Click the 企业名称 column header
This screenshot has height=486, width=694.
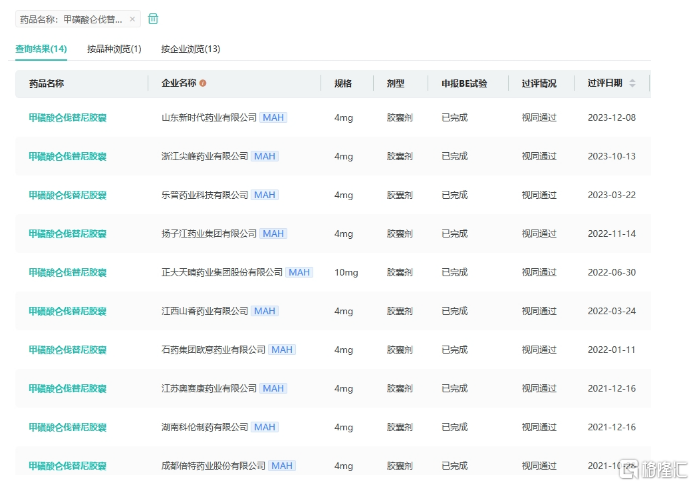[179, 83]
